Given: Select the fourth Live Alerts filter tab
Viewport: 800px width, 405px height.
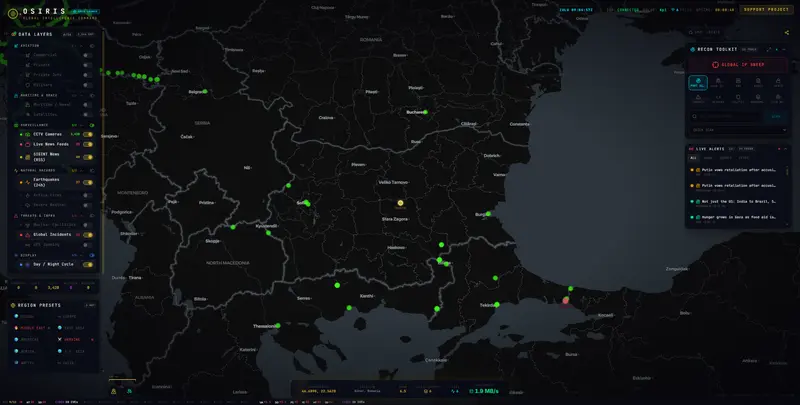Looking at the screenshot, I should pos(743,158).
